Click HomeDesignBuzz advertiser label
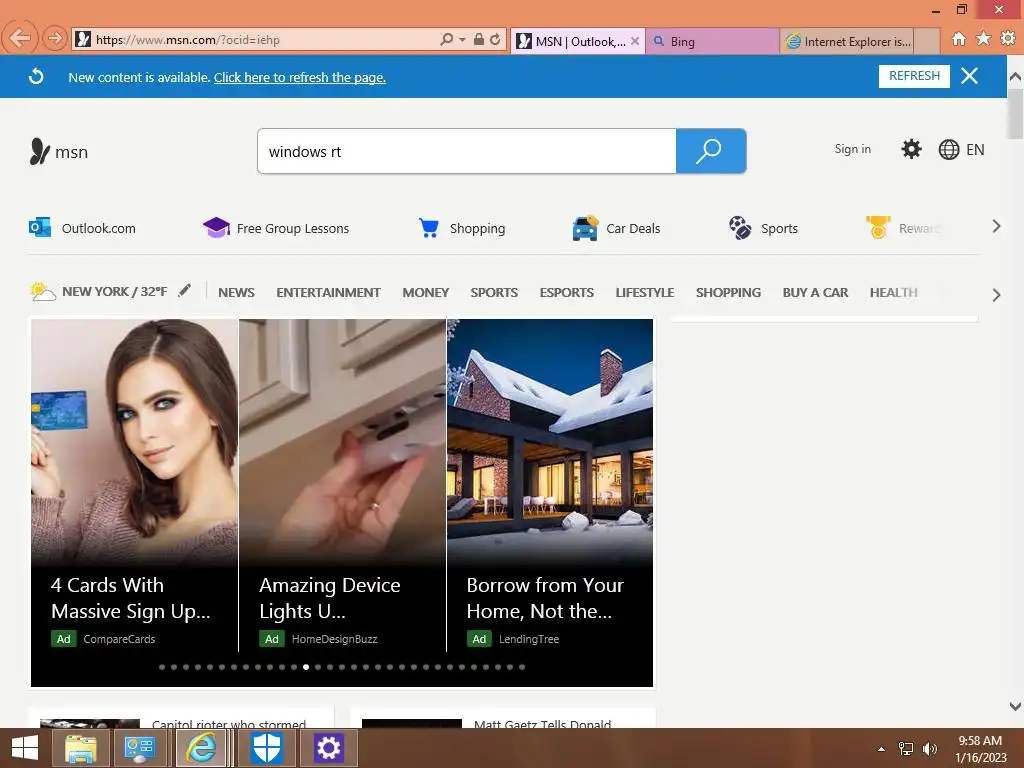Image resolution: width=1024 pixels, height=768 pixels. point(334,639)
